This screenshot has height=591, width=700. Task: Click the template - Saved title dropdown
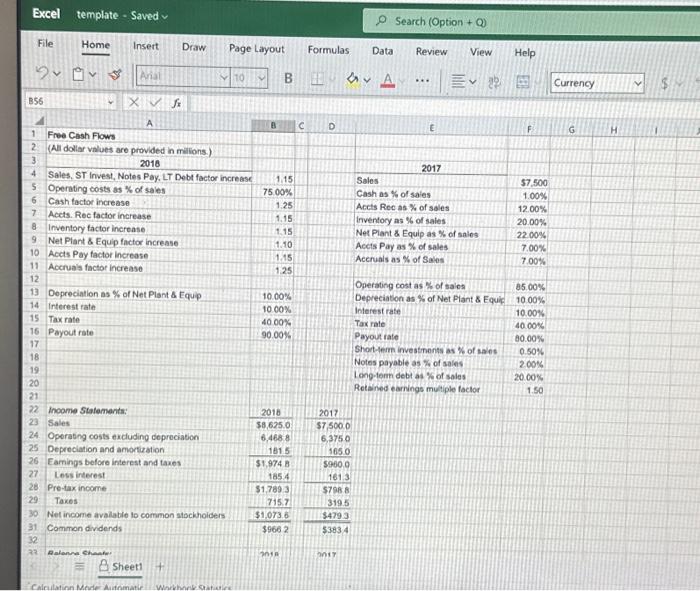click(122, 15)
